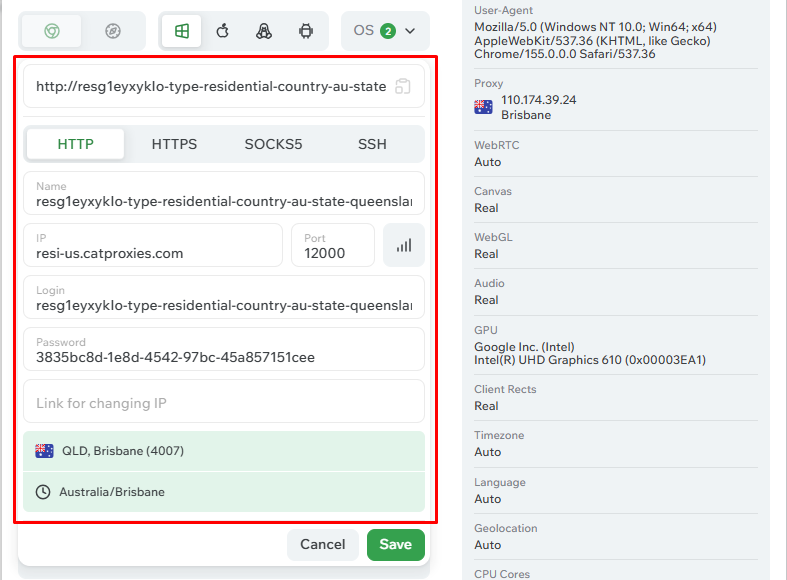This screenshot has height=580, width=787.
Task: Click the Brisbane city text under proxy IP
Action: coord(526,115)
